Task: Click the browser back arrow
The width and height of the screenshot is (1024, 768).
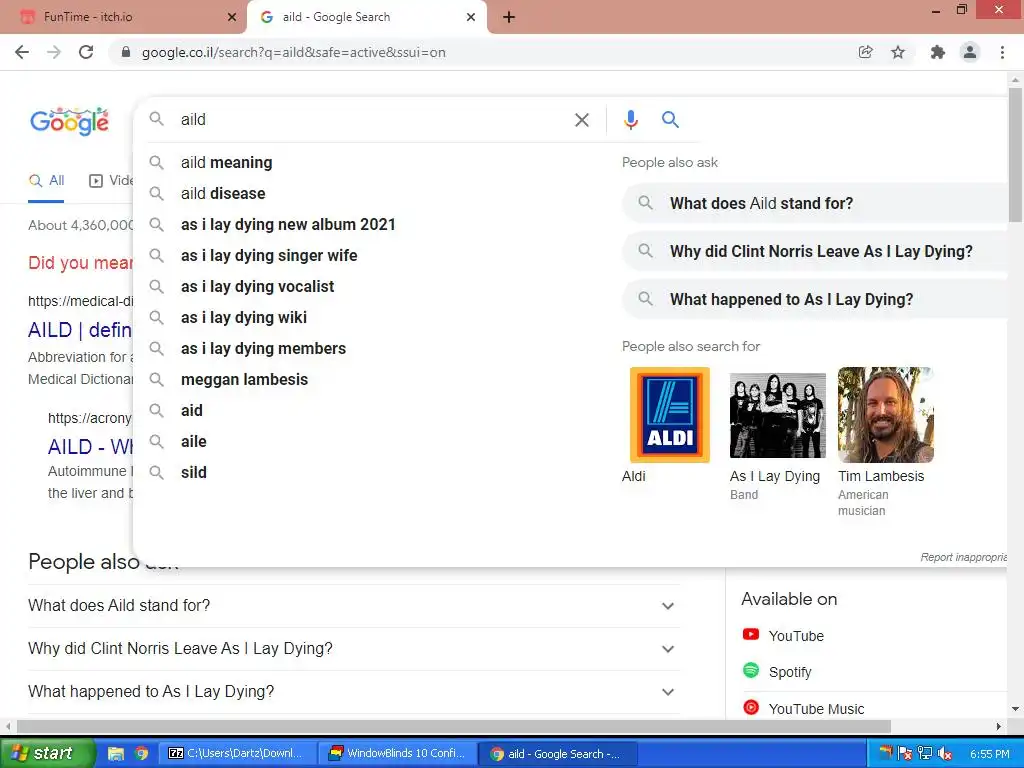Action: click(22, 52)
